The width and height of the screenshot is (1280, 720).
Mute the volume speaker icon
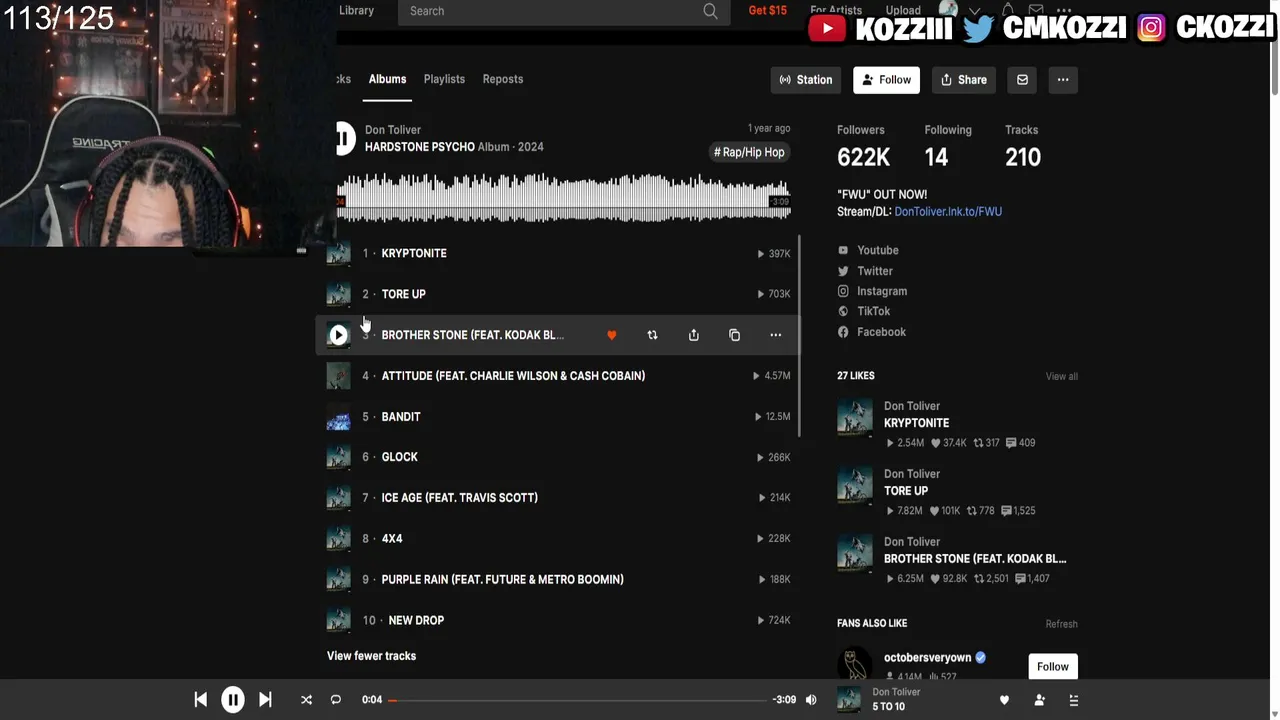tap(811, 700)
